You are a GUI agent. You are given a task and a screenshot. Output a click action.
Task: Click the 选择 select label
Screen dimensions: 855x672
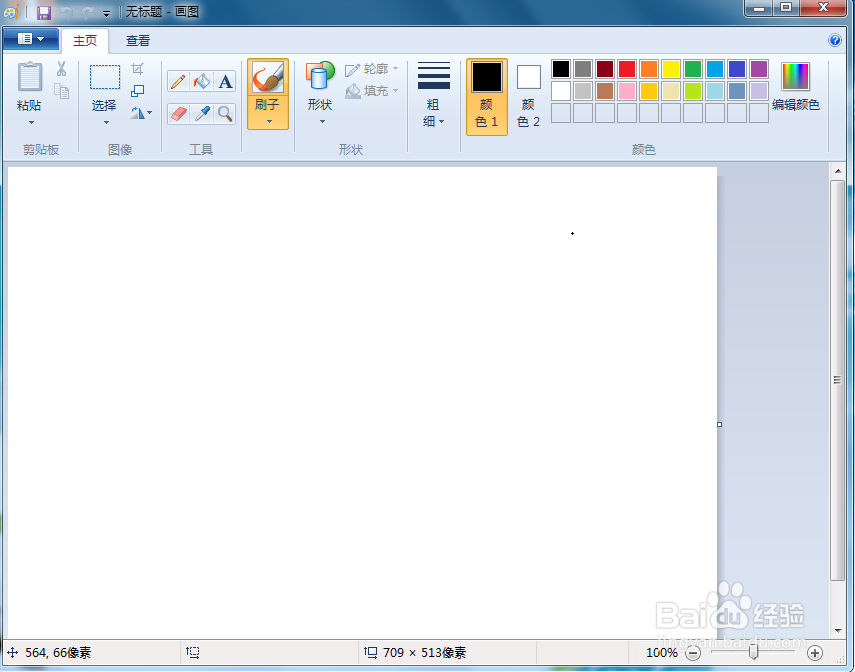coord(104,105)
